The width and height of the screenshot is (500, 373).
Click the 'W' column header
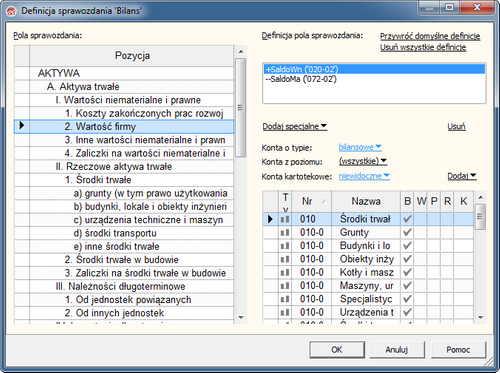[421, 201]
